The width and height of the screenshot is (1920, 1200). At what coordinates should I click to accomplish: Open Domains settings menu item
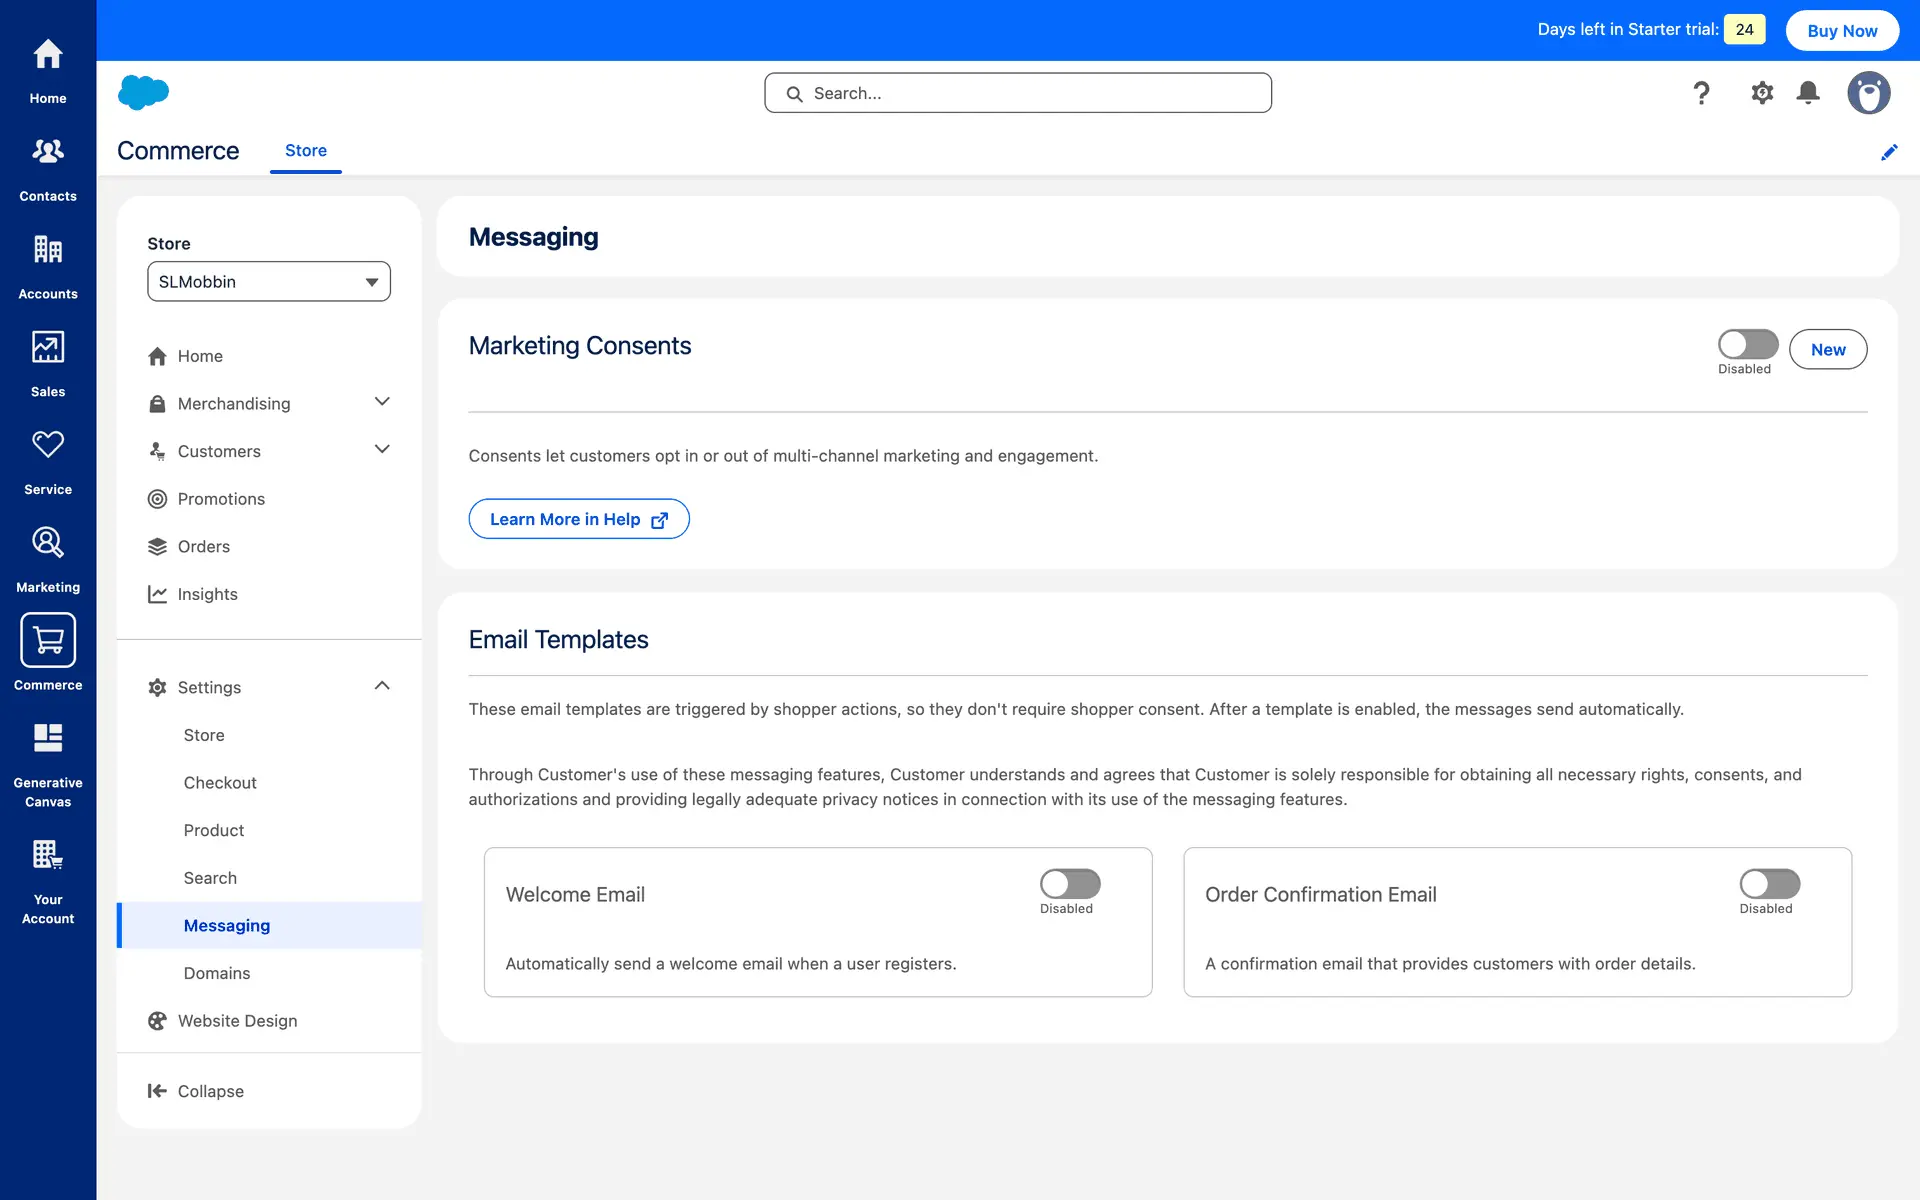[x=217, y=973]
